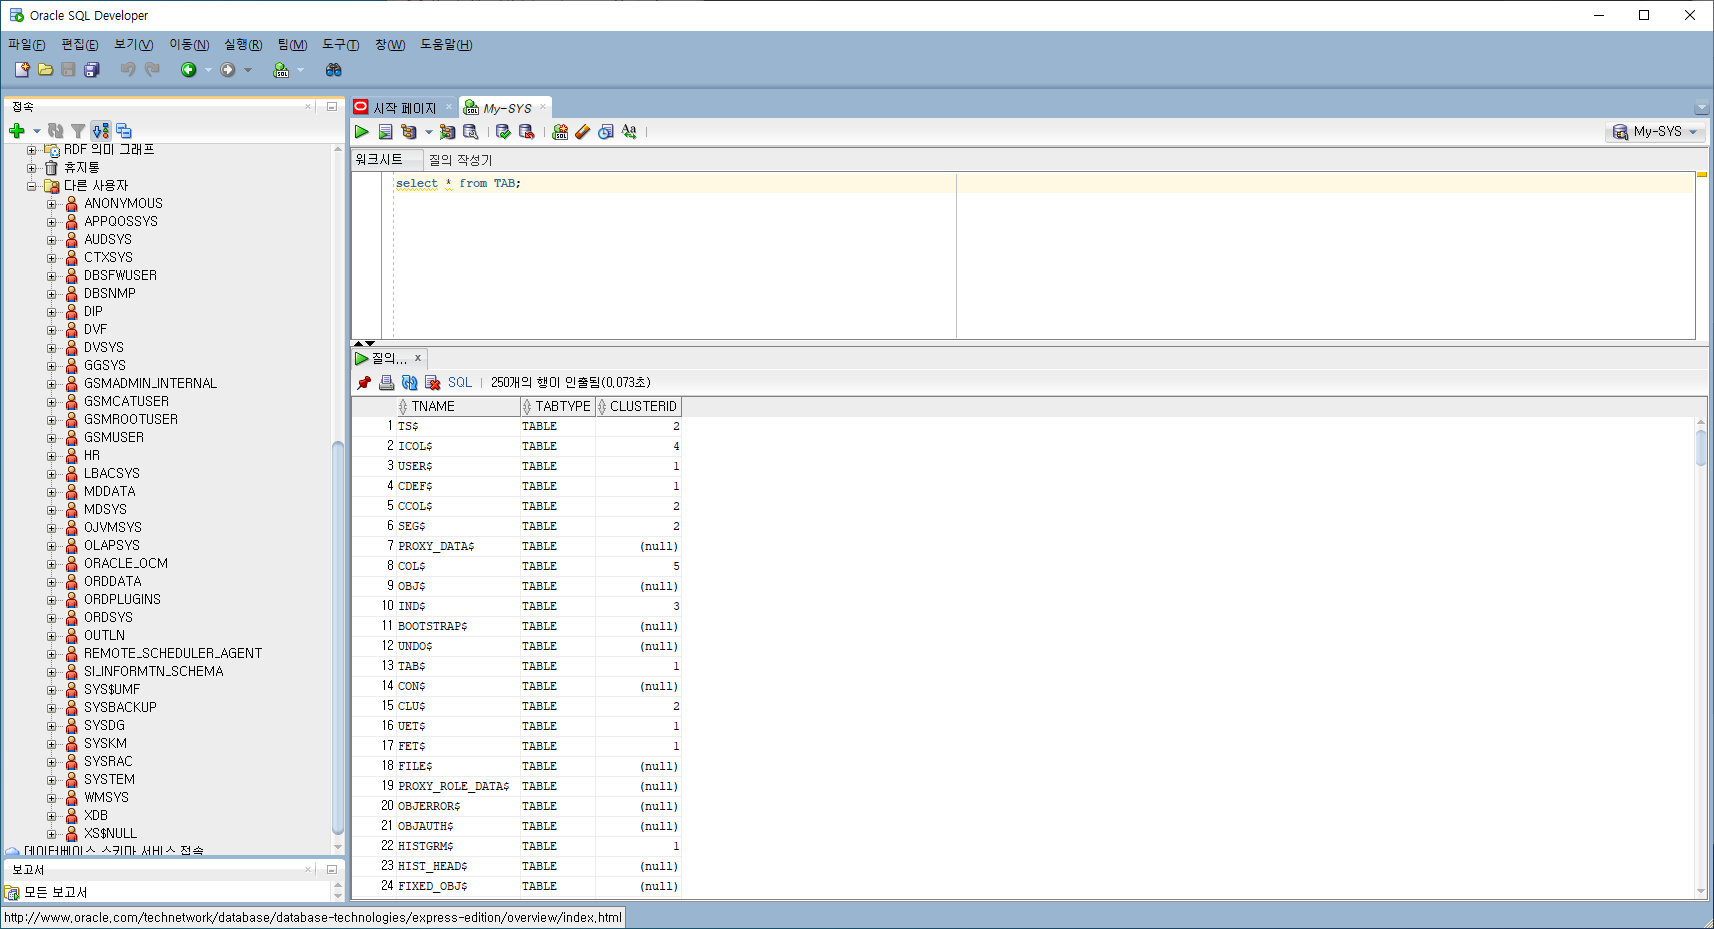This screenshot has width=1714, height=929.
Task: Switch to the 시작 페이지 tab
Action: pyautogui.click(x=404, y=108)
